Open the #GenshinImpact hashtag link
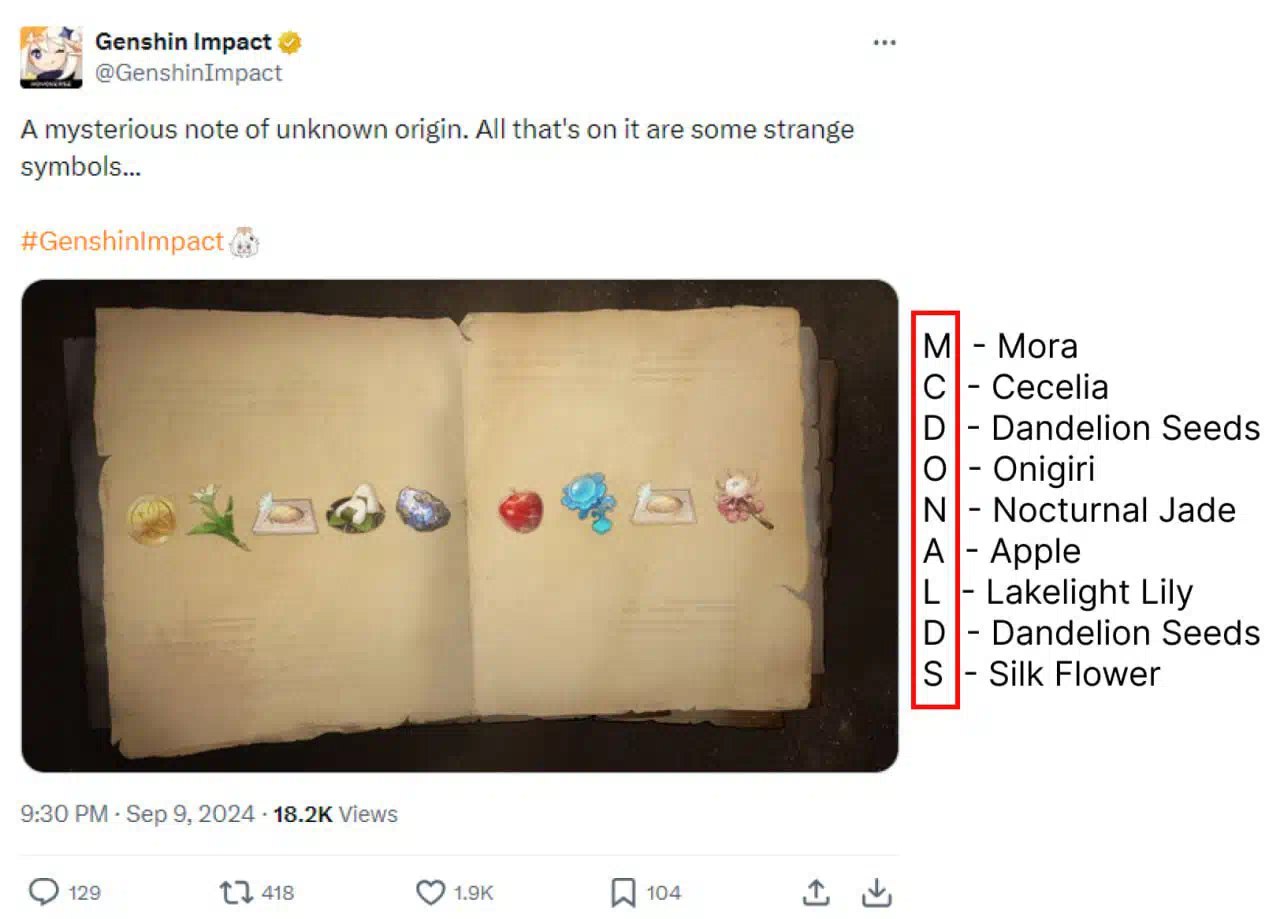The height and width of the screenshot is (919, 1280). pyautogui.click(x=122, y=242)
